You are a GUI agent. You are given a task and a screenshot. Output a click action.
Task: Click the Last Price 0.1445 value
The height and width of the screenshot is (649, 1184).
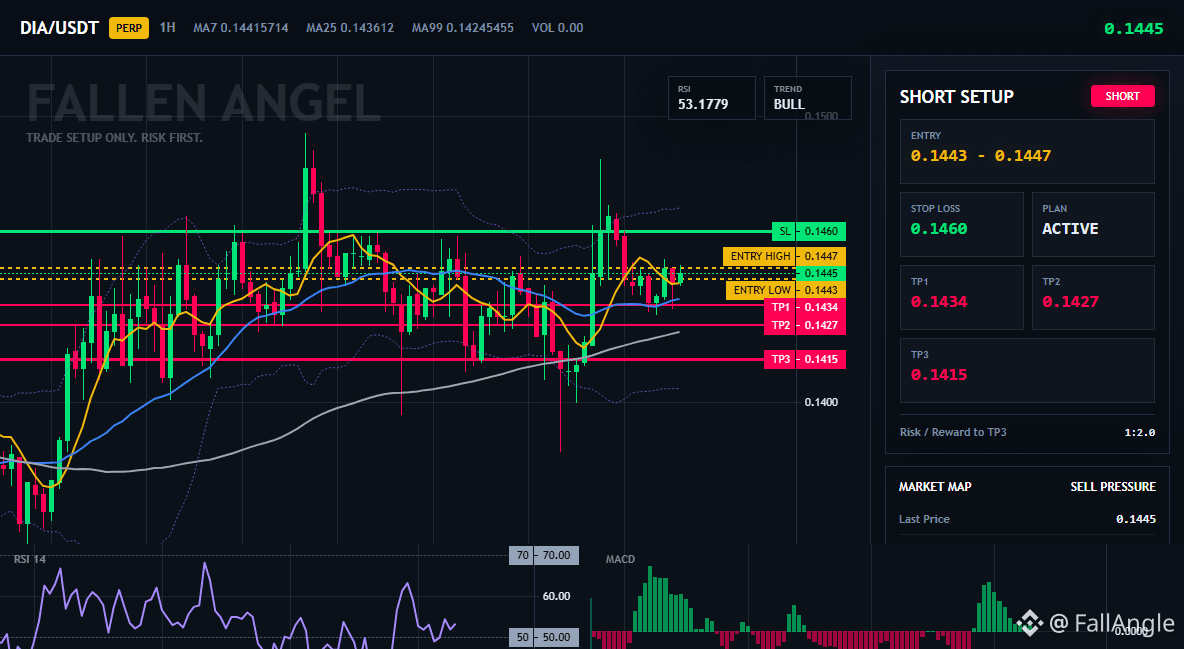coord(1136,519)
